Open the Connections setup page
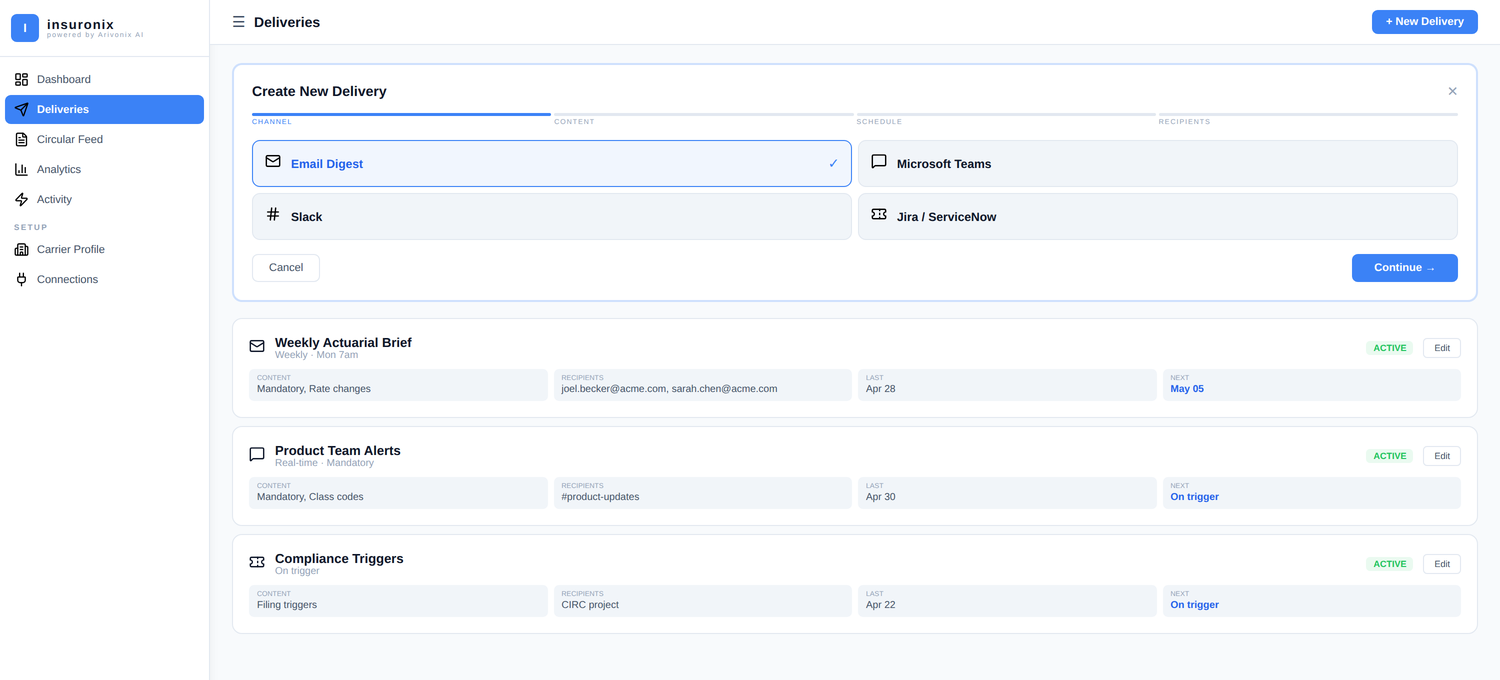Viewport: 1500px width, 680px height. (x=104, y=279)
